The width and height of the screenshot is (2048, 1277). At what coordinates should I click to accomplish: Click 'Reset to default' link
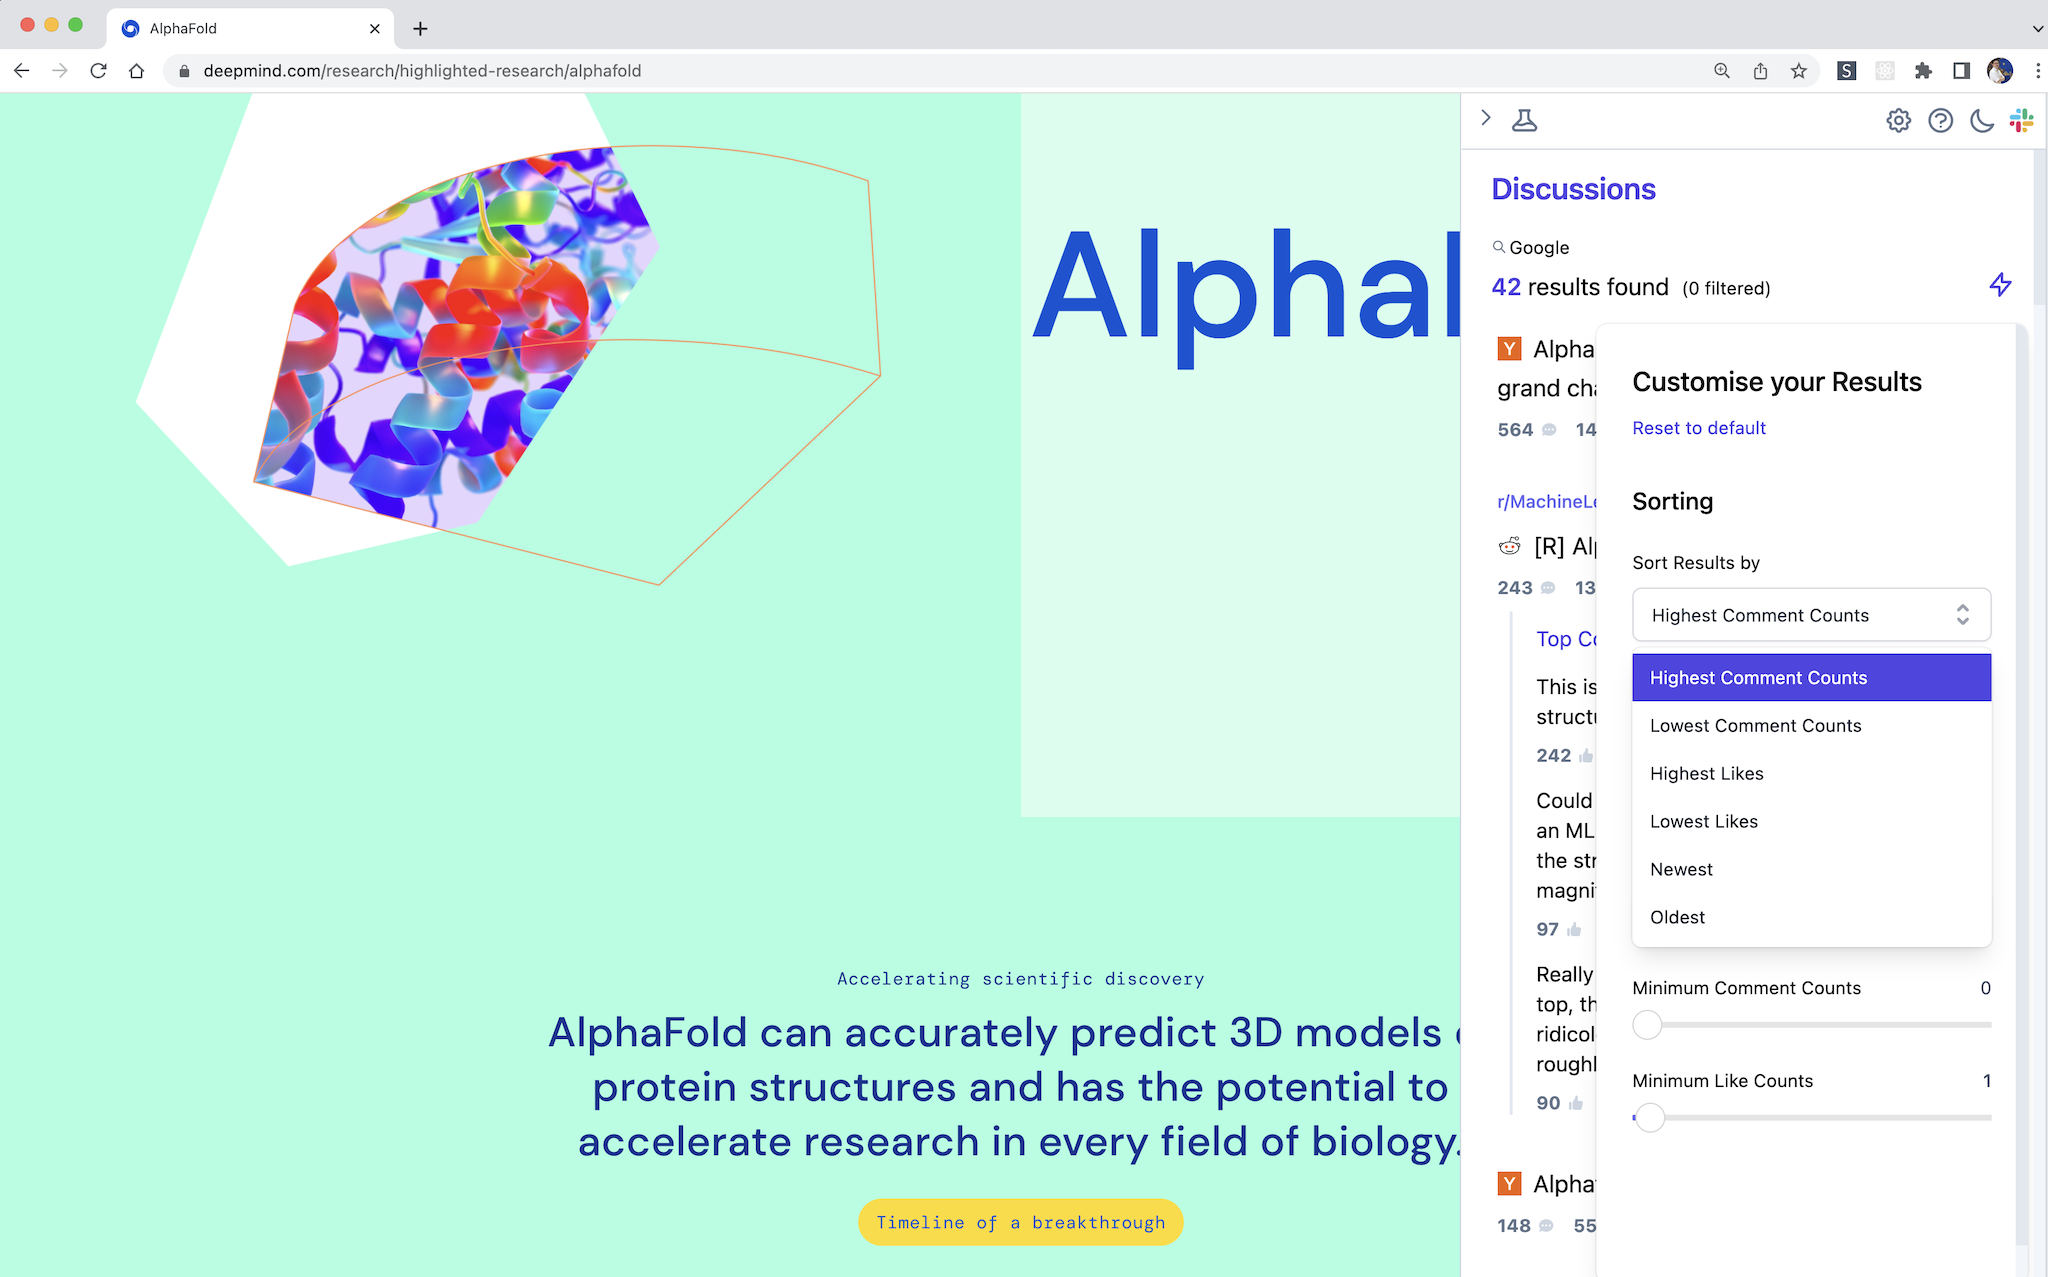point(1696,427)
